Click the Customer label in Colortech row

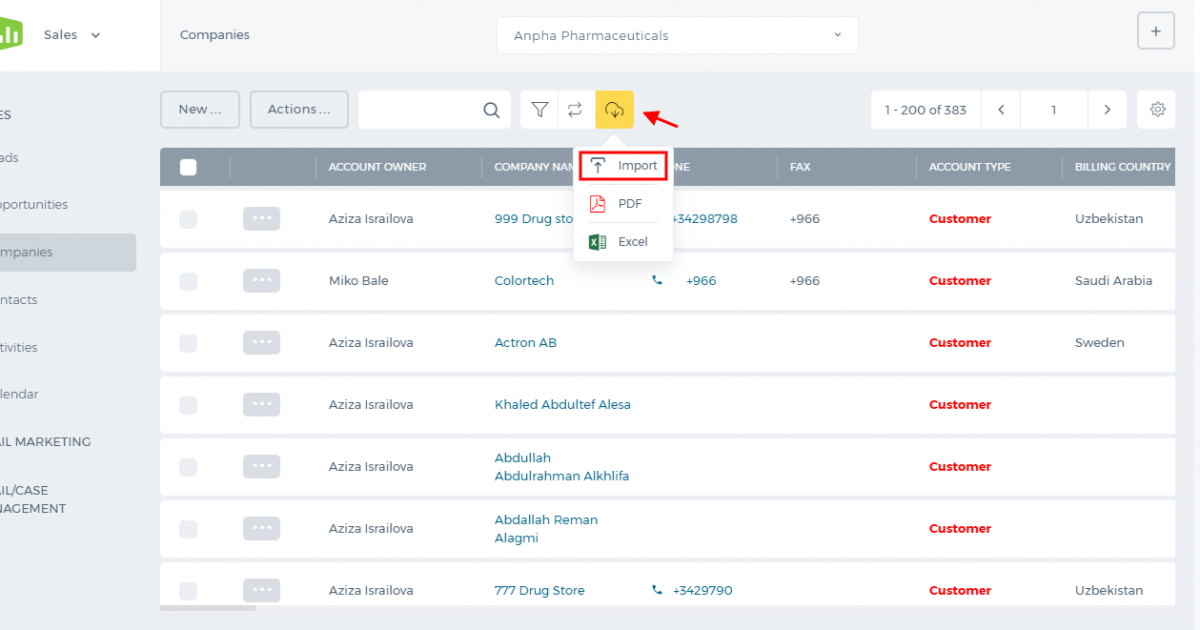tap(960, 281)
